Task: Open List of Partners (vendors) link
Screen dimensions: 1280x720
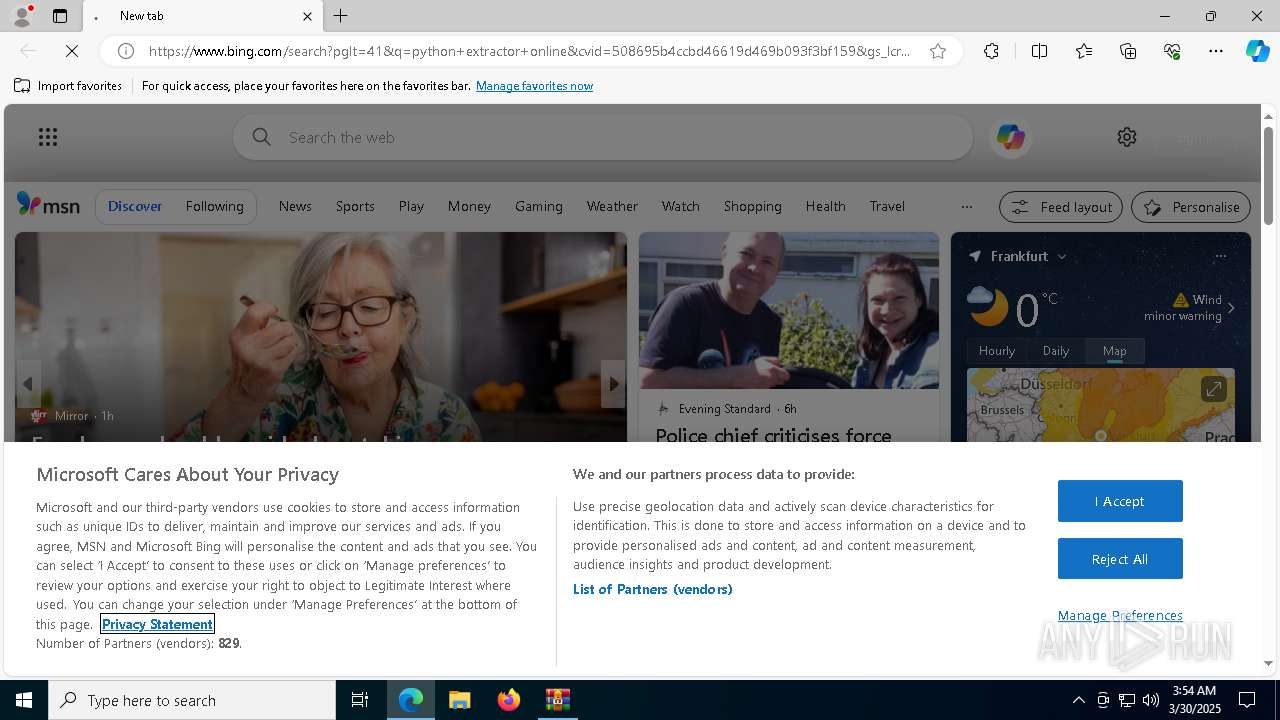Action: pos(652,589)
